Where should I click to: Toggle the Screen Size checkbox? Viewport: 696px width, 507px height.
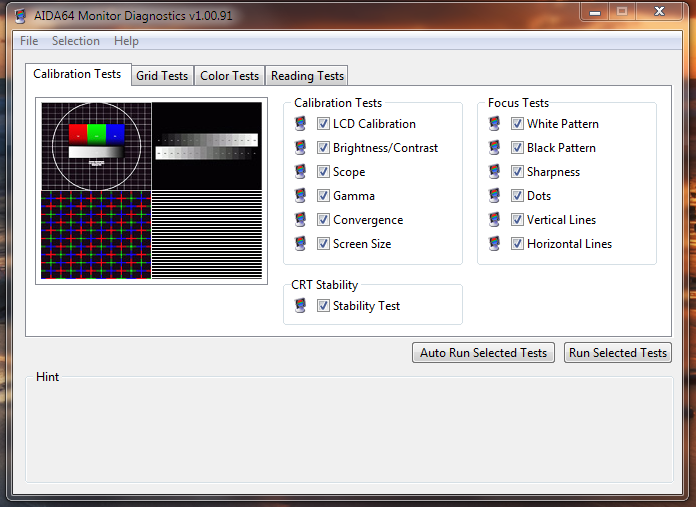pyautogui.click(x=323, y=243)
